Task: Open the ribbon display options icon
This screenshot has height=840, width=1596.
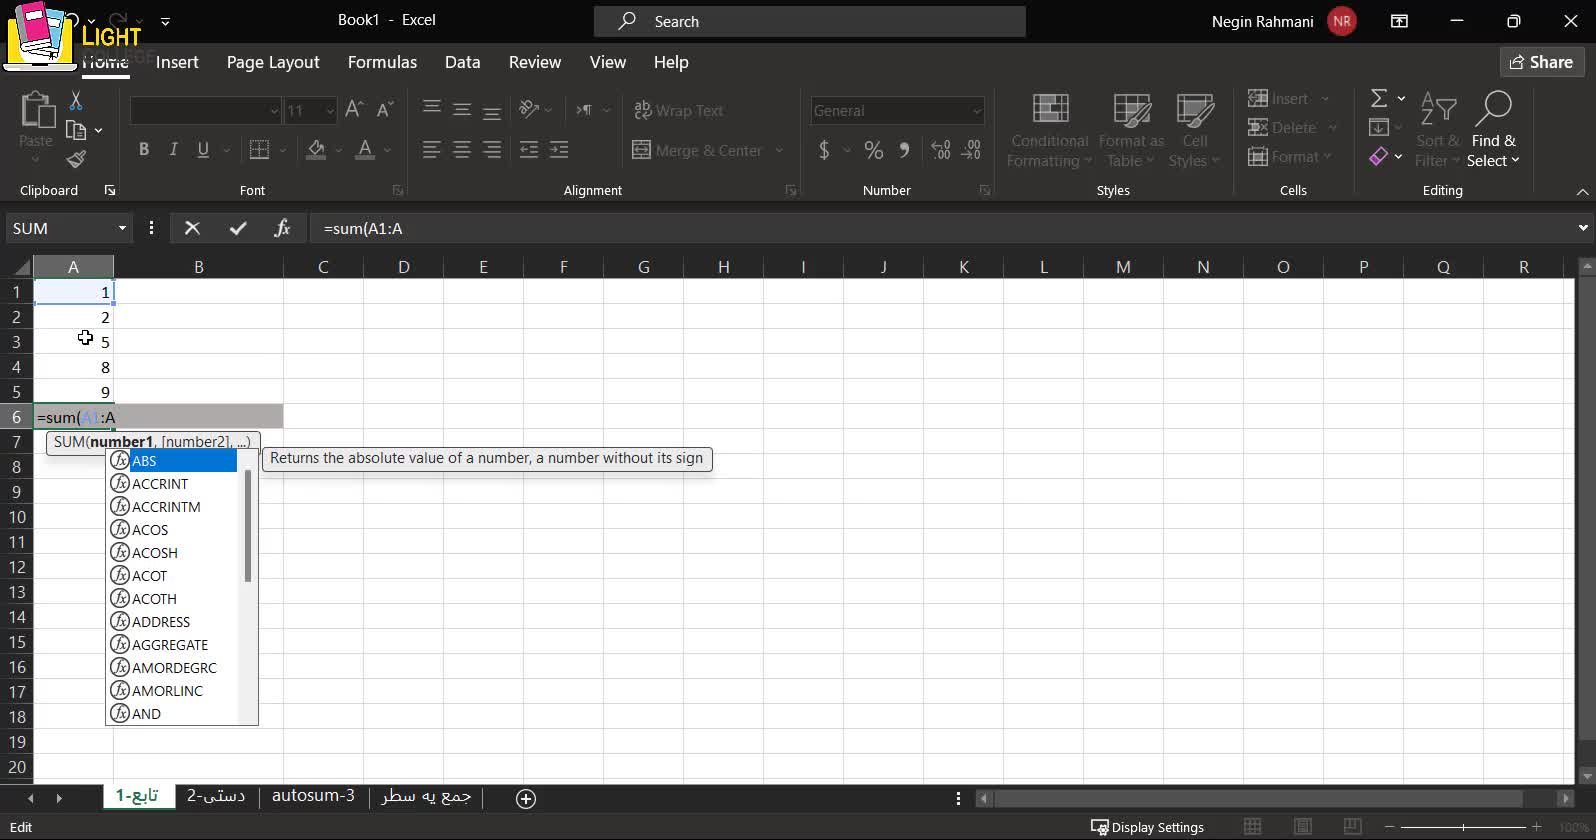Action: point(1399,21)
